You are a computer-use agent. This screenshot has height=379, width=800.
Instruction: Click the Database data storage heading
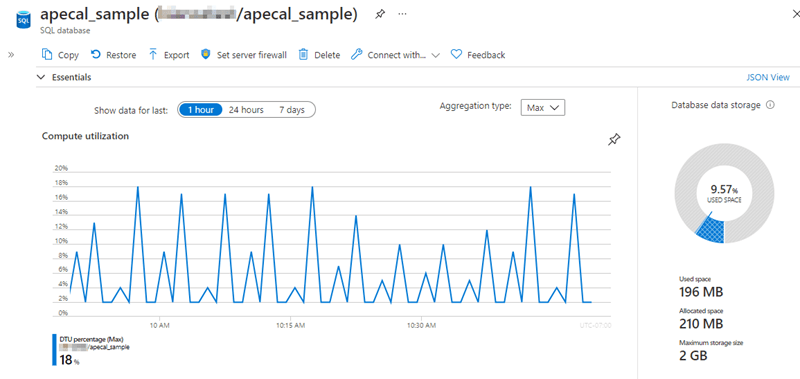tap(716, 105)
